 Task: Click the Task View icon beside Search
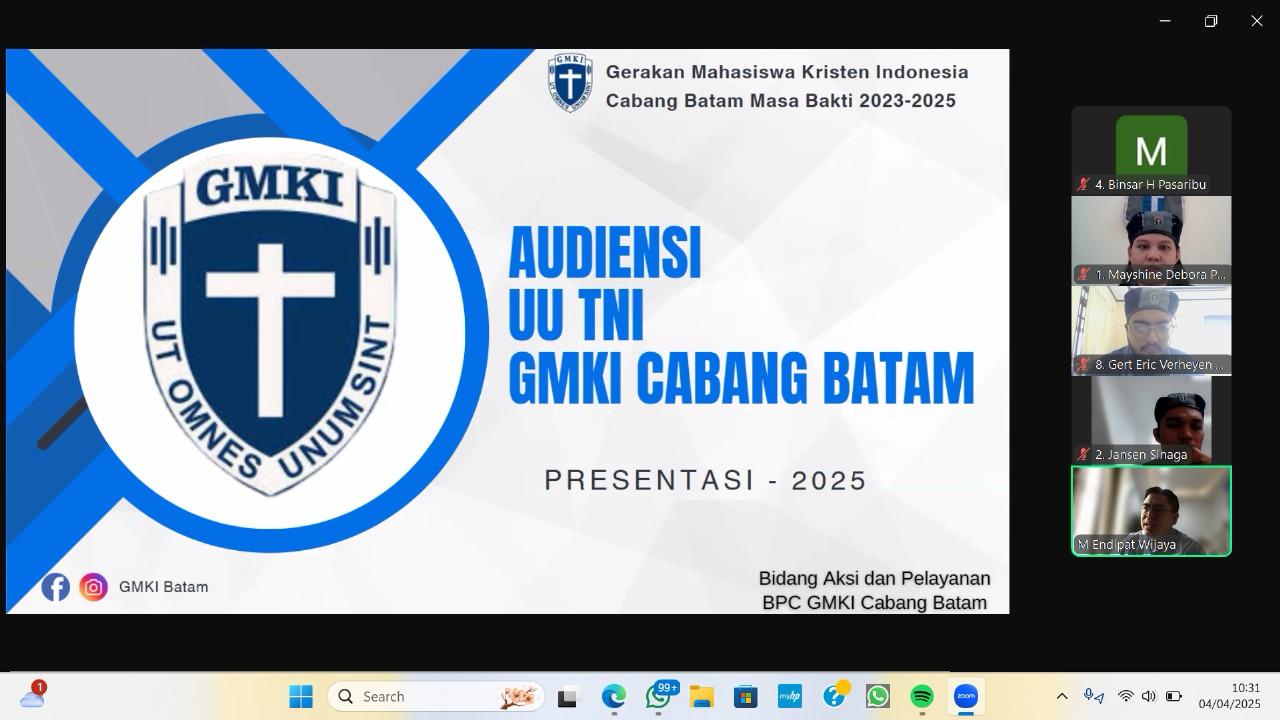tap(568, 696)
